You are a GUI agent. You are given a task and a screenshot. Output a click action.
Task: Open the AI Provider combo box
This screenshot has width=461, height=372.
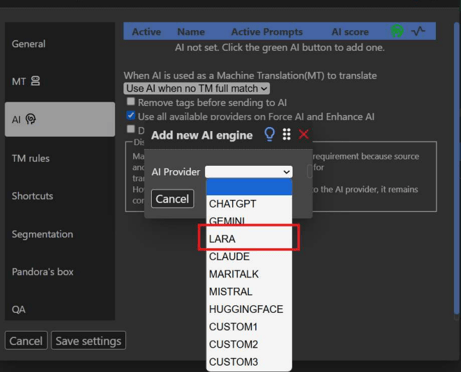pos(249,172)
